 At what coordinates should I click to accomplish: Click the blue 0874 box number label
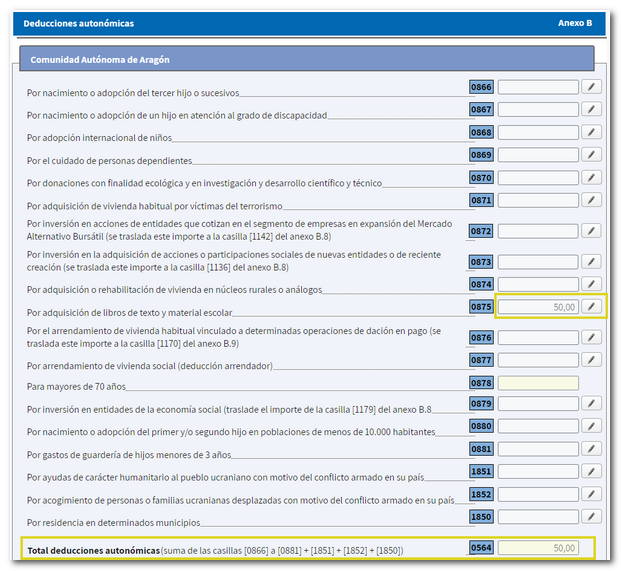[x=481, y=284]
